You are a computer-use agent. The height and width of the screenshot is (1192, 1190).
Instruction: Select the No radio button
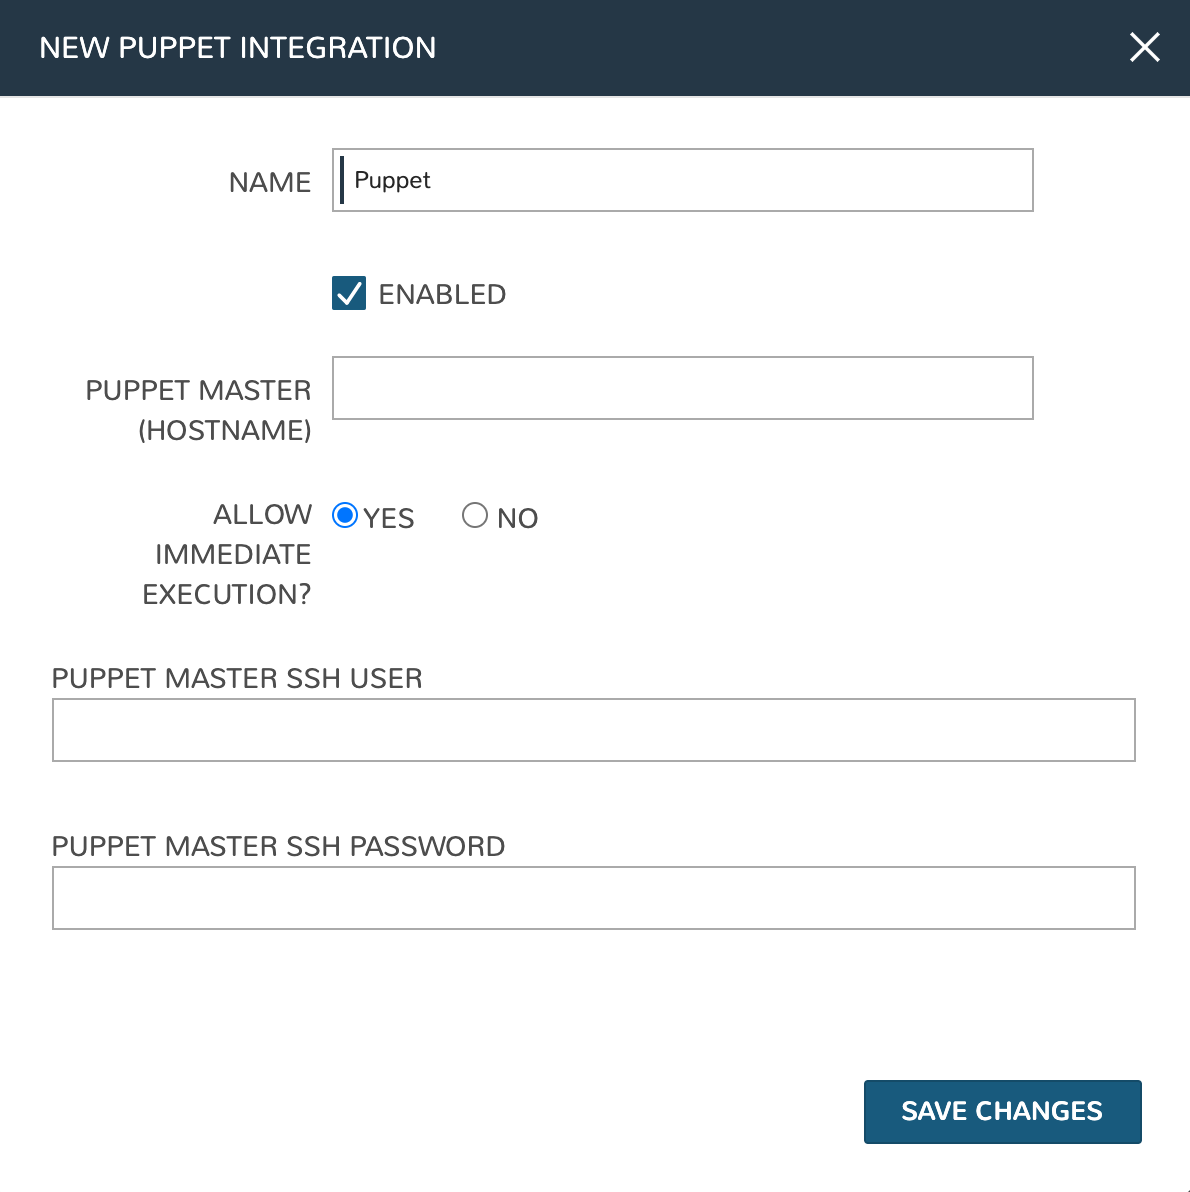coord(475,515)
